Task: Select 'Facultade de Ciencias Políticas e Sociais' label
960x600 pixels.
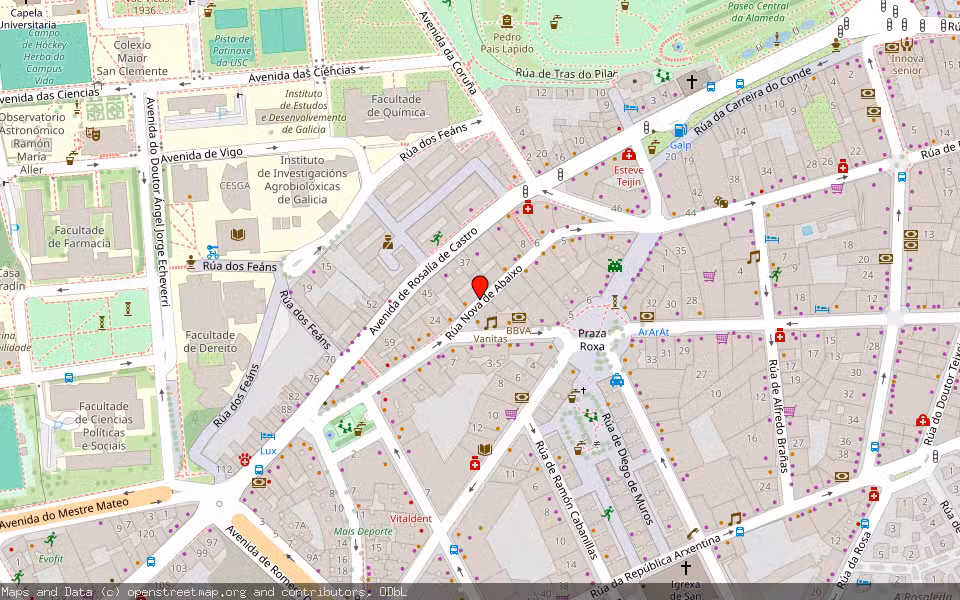Action: pyautogui.click(x=103, y=426)
